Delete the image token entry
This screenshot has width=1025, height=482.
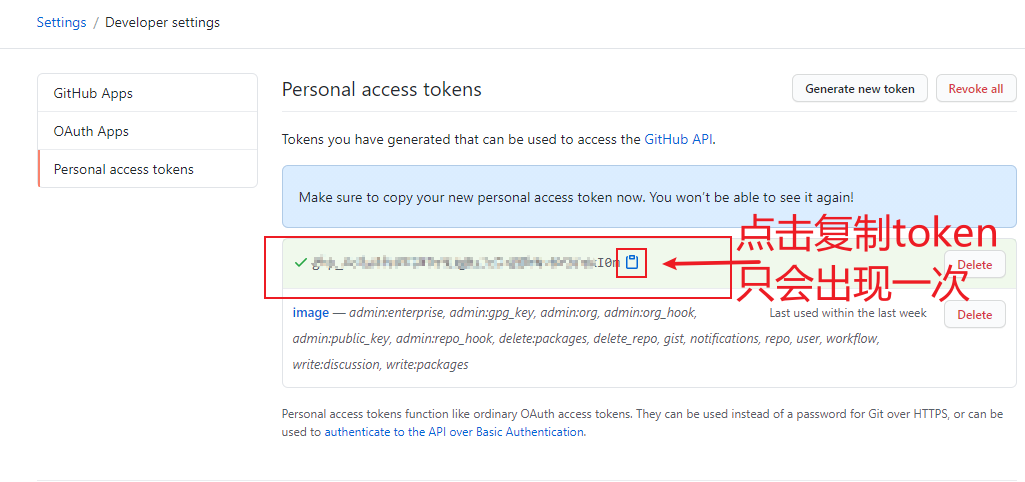point(975,314)
